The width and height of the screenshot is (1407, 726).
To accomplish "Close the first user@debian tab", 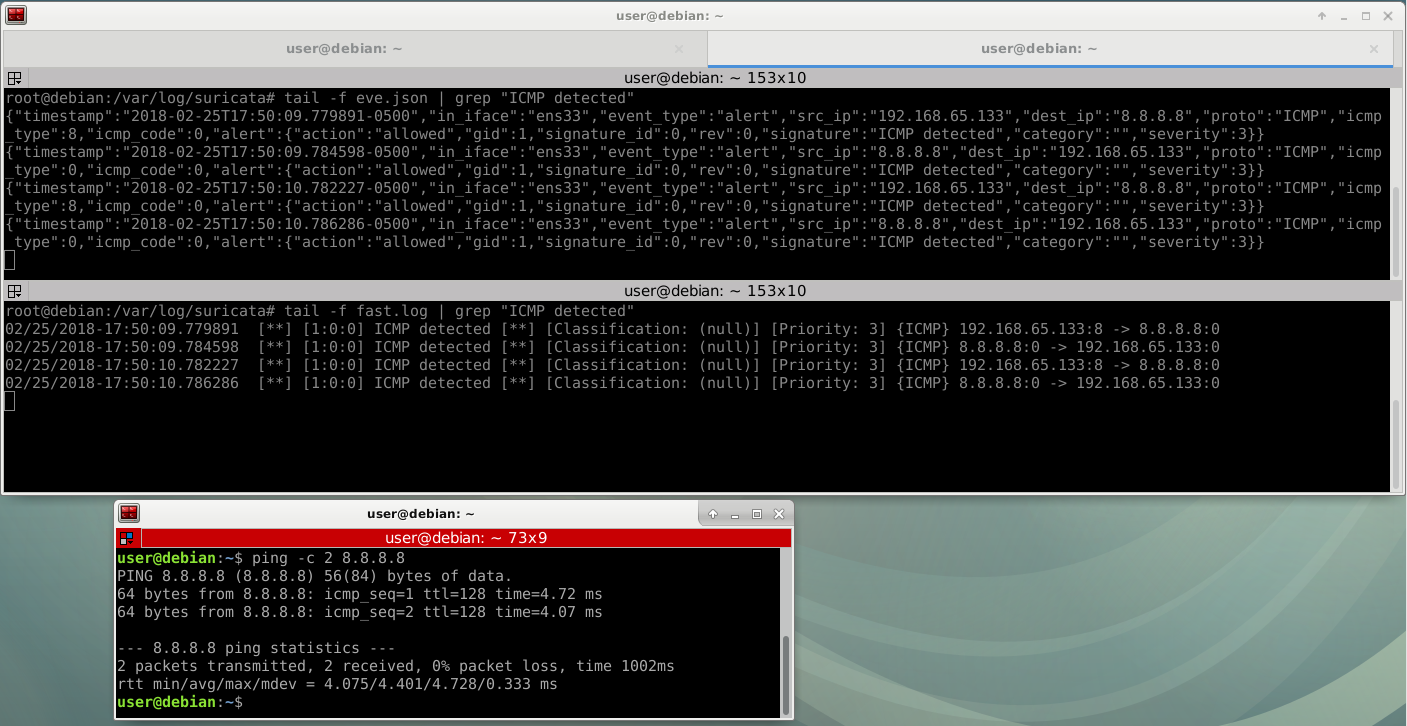I will pyautogui.click(x=679, y=48).
